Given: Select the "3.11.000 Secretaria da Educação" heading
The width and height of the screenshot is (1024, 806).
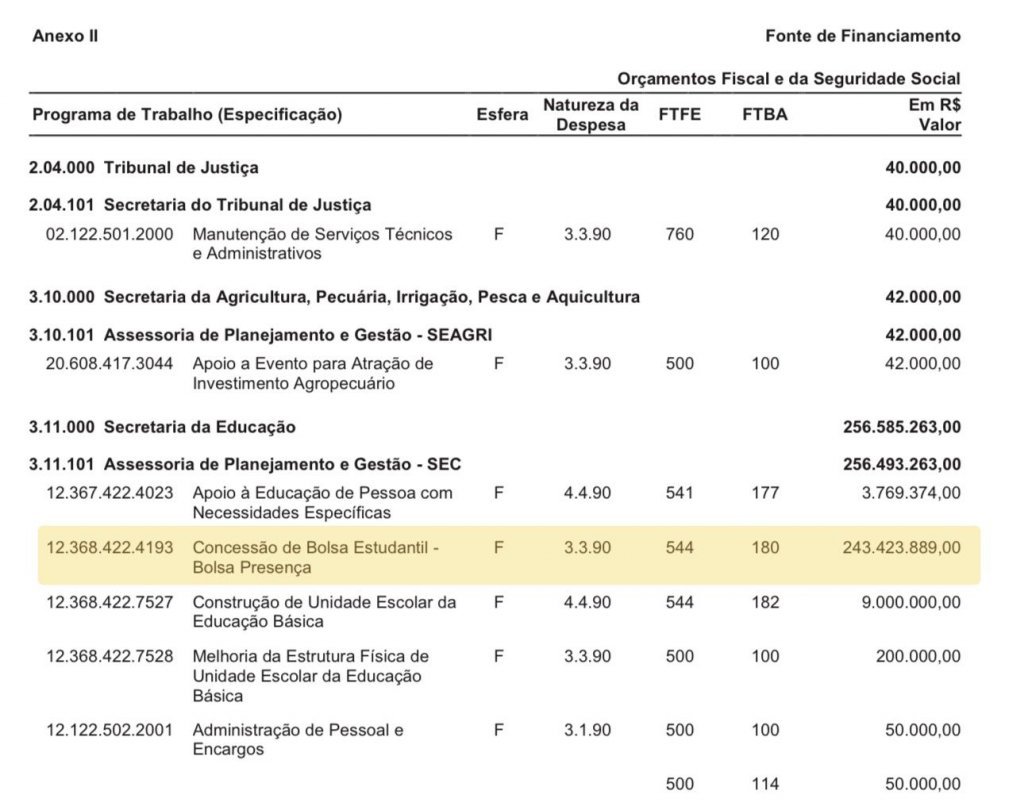Looking at the screenshot, I should click(162, 427).
